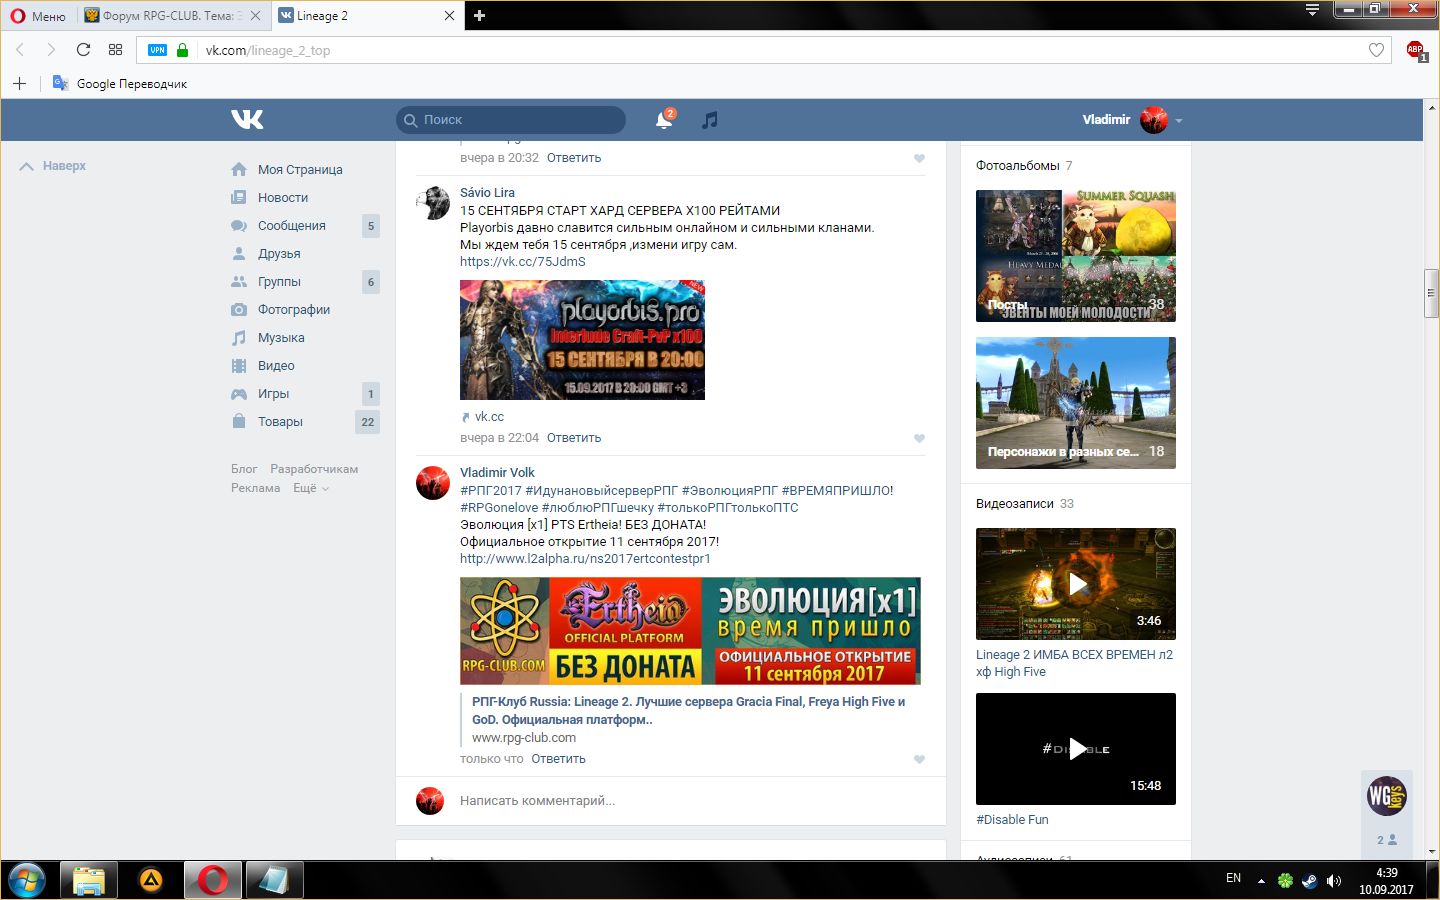Open the Adblock Plus extension icon
This screenshot has width=1440, height=900.
(1415, 50)
